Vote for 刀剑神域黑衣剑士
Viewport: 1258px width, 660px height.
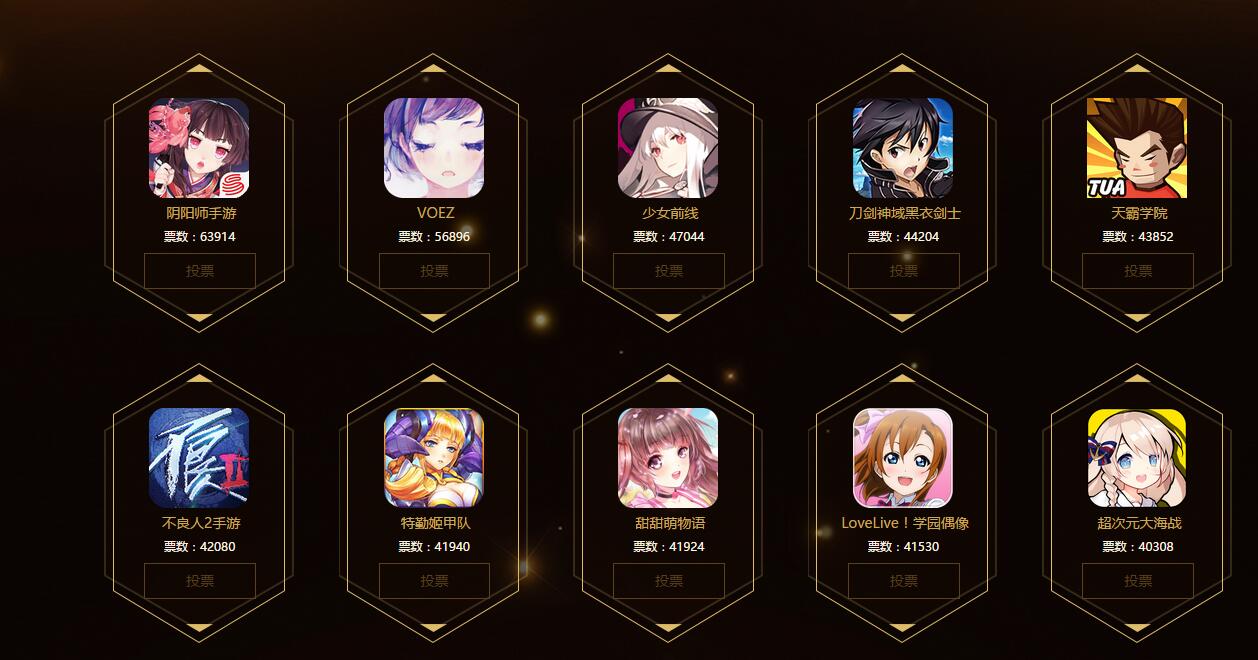point(904,271)
